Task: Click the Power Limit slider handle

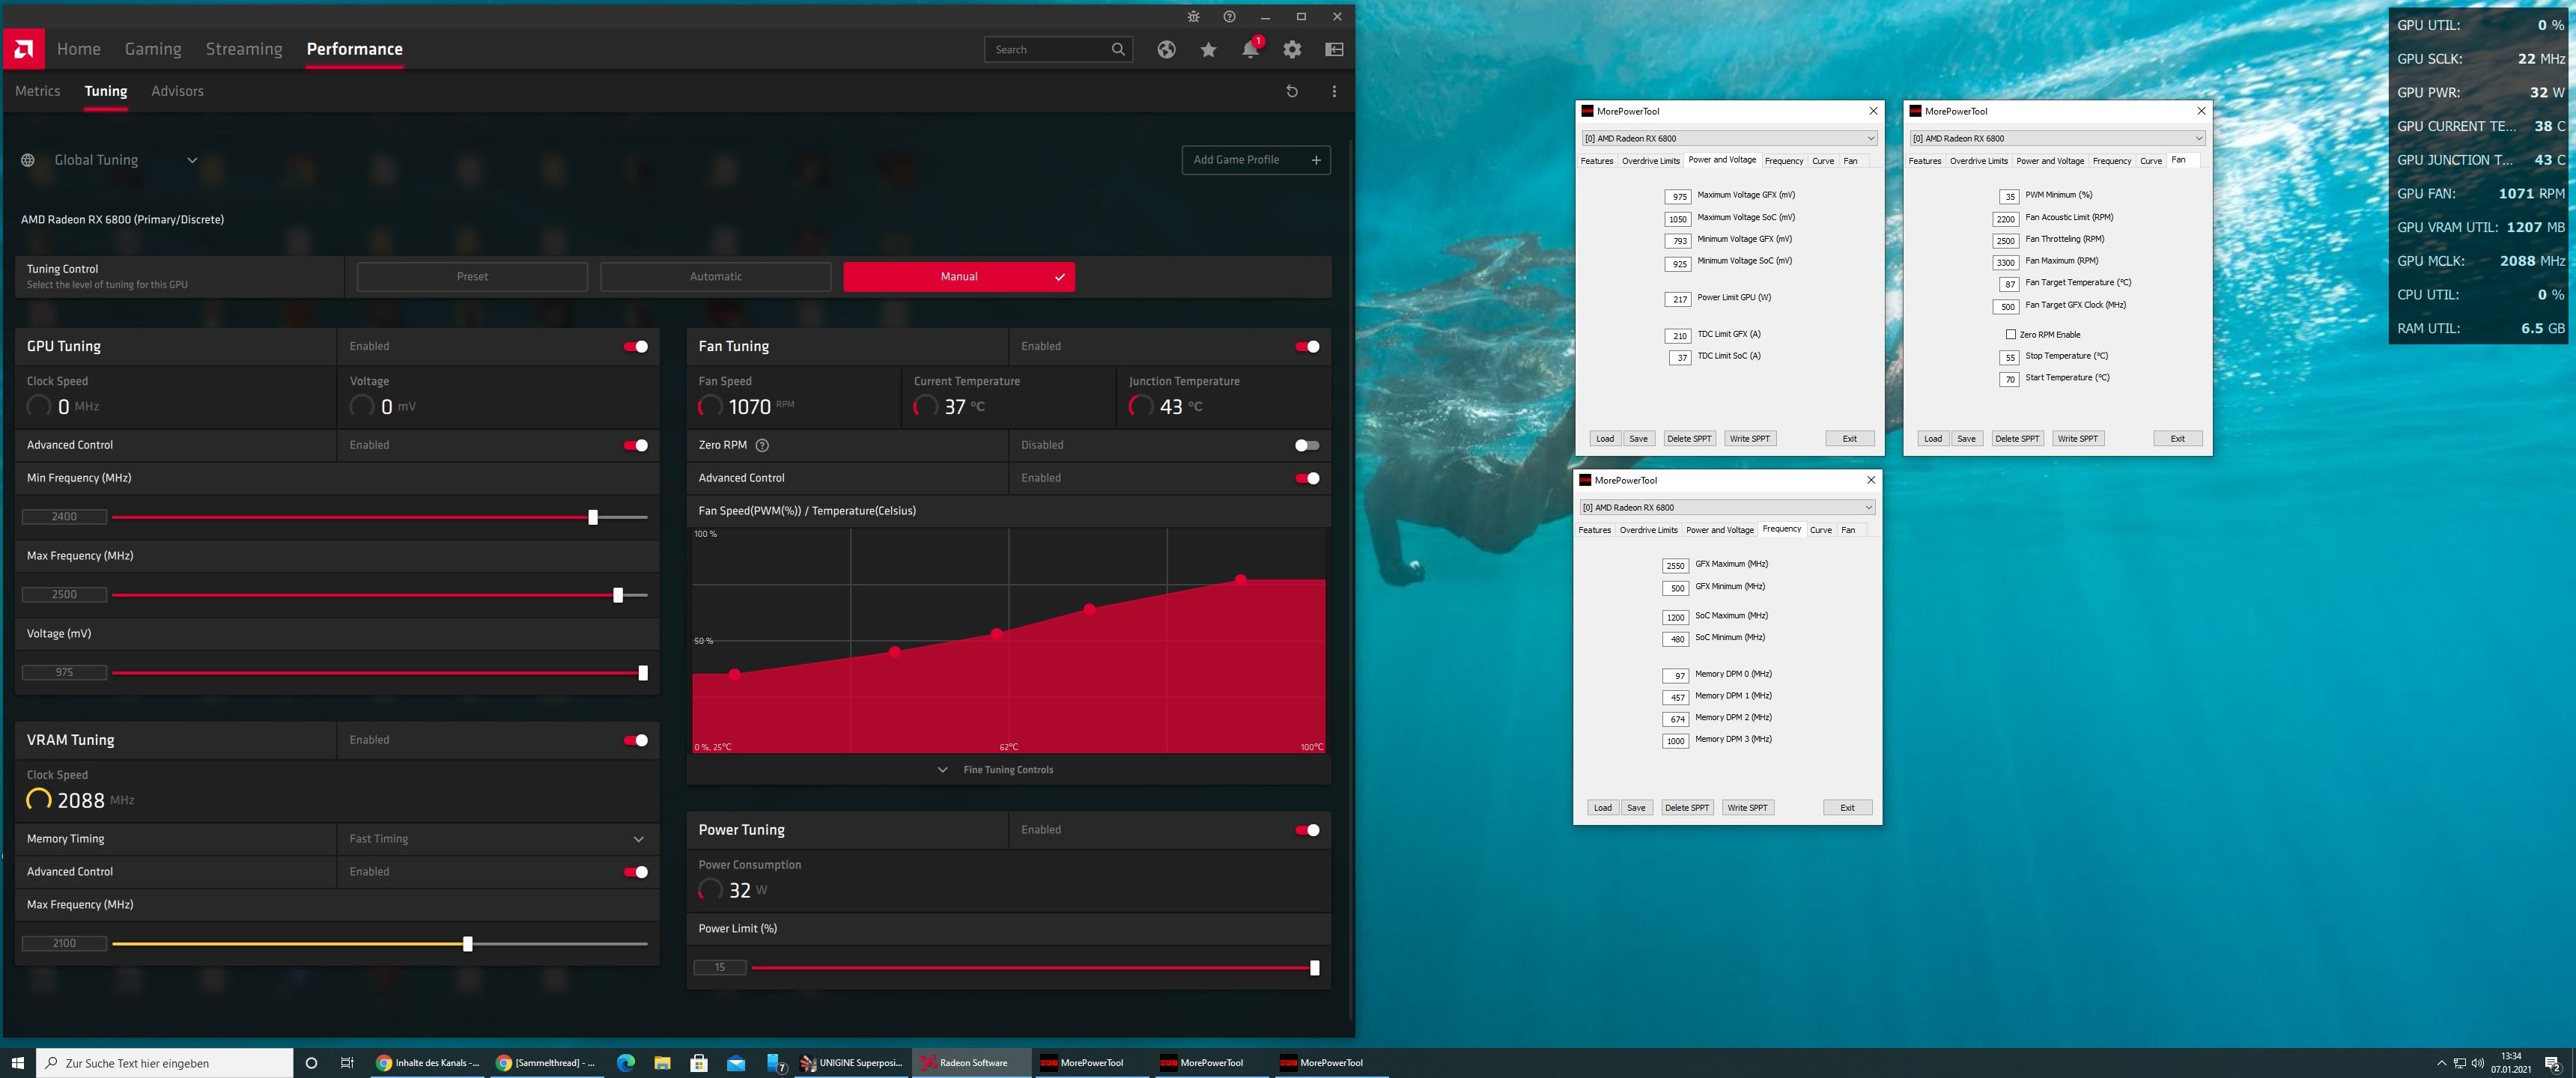Action: click(1314, 968)
